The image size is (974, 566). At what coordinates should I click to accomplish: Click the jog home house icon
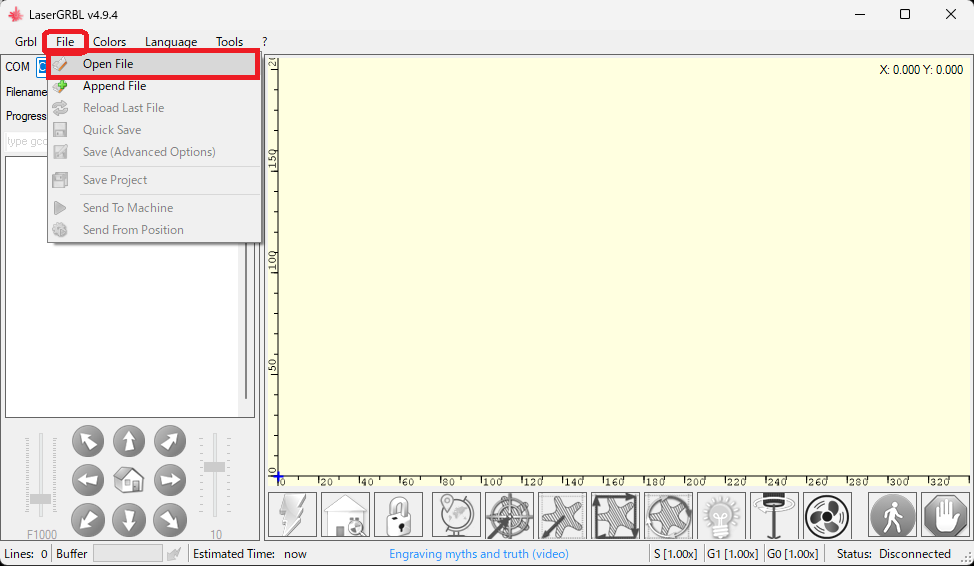[129, 480]
